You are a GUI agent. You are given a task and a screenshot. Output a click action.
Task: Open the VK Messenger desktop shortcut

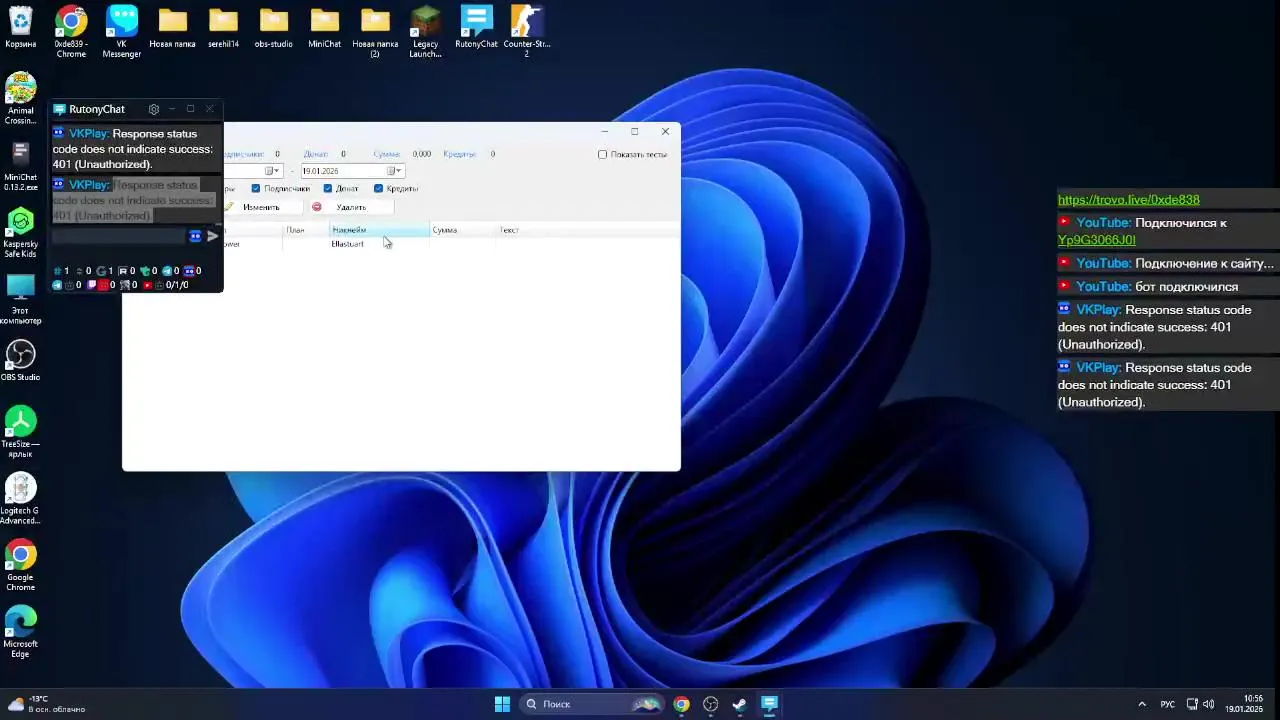[x=122, y=32]
